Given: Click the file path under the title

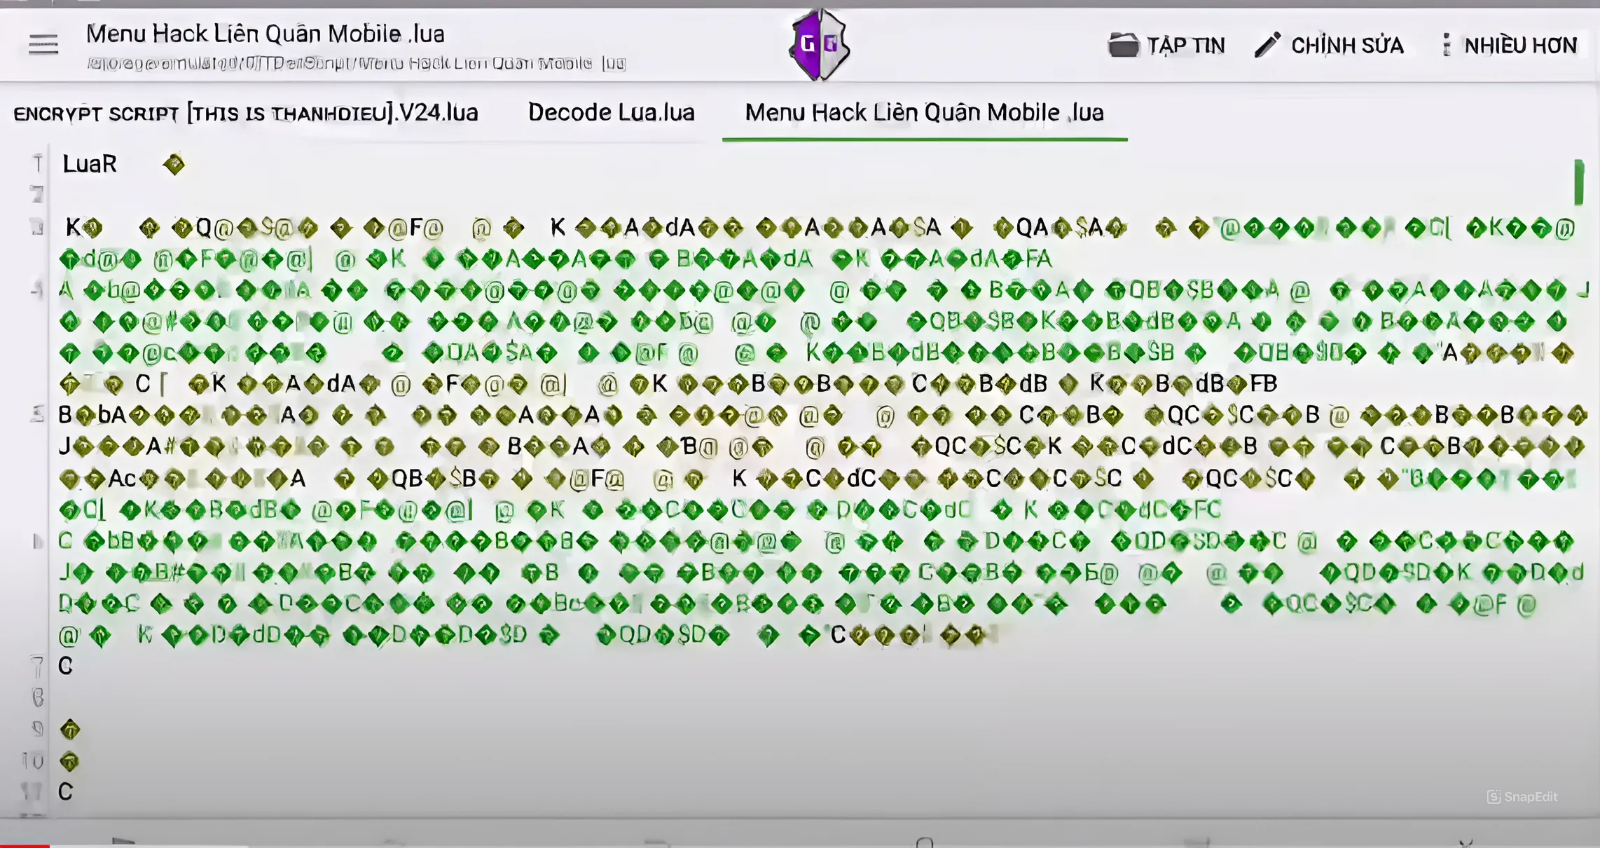Looking at the screenshot, I should pyautogui.click(x=356, y=63).
